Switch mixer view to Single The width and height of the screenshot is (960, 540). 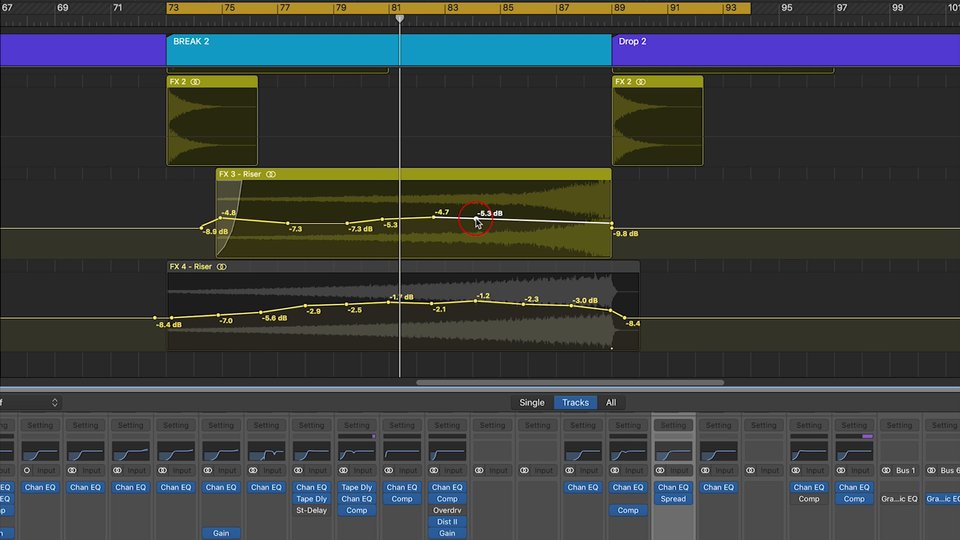click(531, 402)
